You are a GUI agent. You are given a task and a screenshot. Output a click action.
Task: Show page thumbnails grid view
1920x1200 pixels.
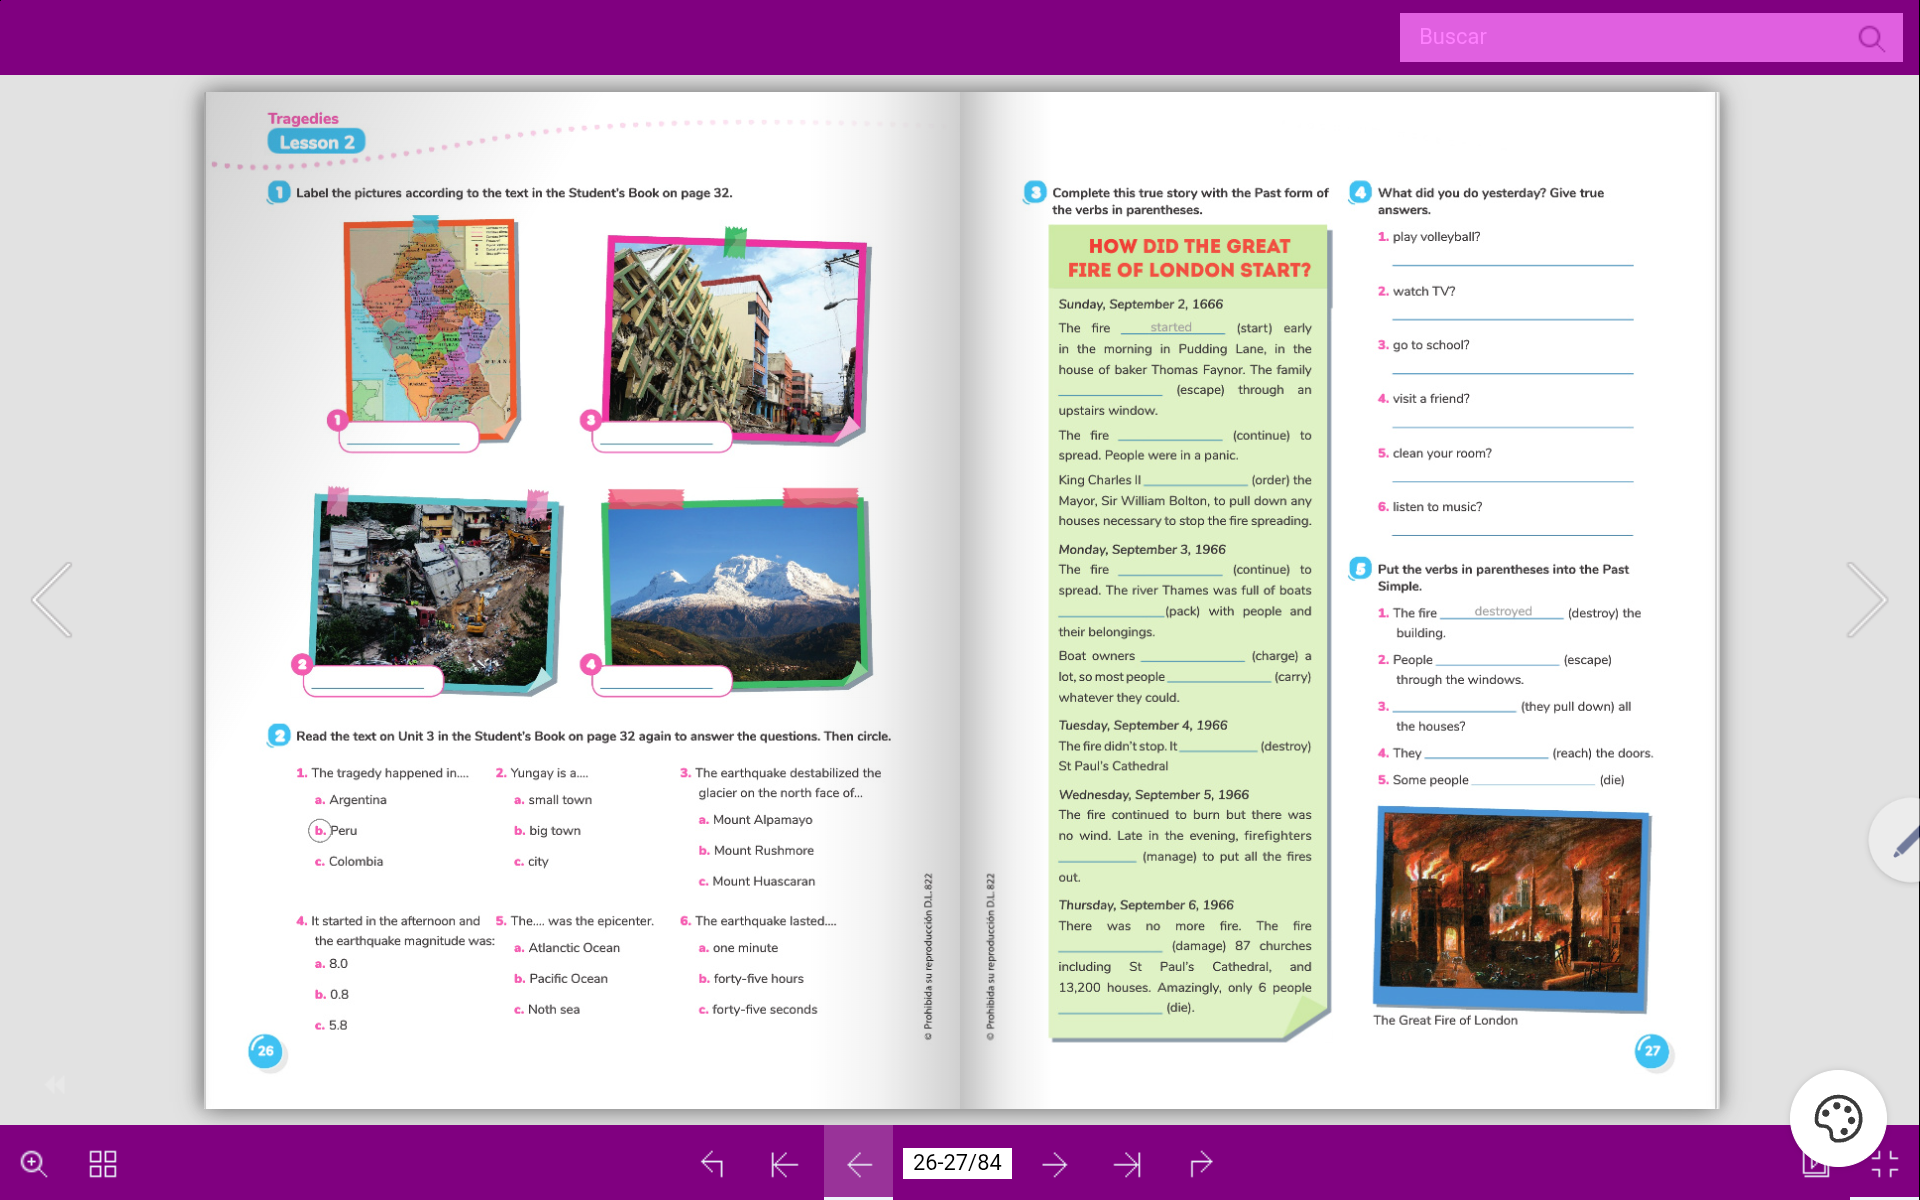click(x=103, y=1163)
